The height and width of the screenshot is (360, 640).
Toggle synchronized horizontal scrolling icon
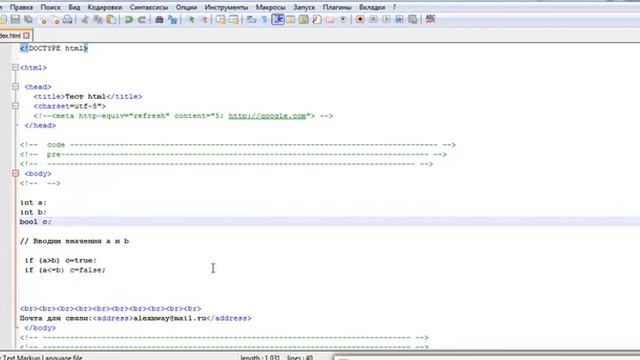[234, 19]
